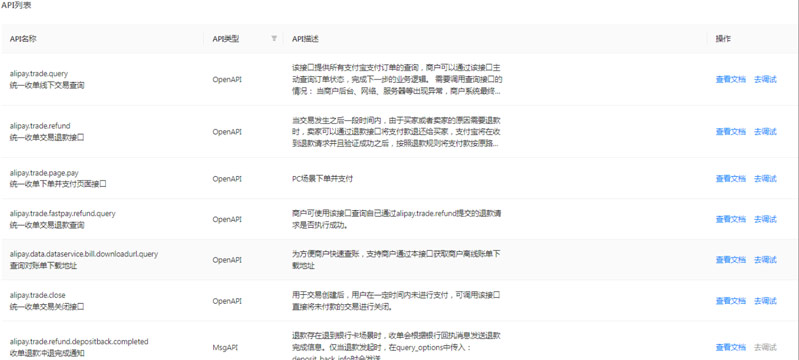The image size is (799, 360).
Task: Open 查看文档 for alipay.trade.page.pay
Action: (730, 178)
